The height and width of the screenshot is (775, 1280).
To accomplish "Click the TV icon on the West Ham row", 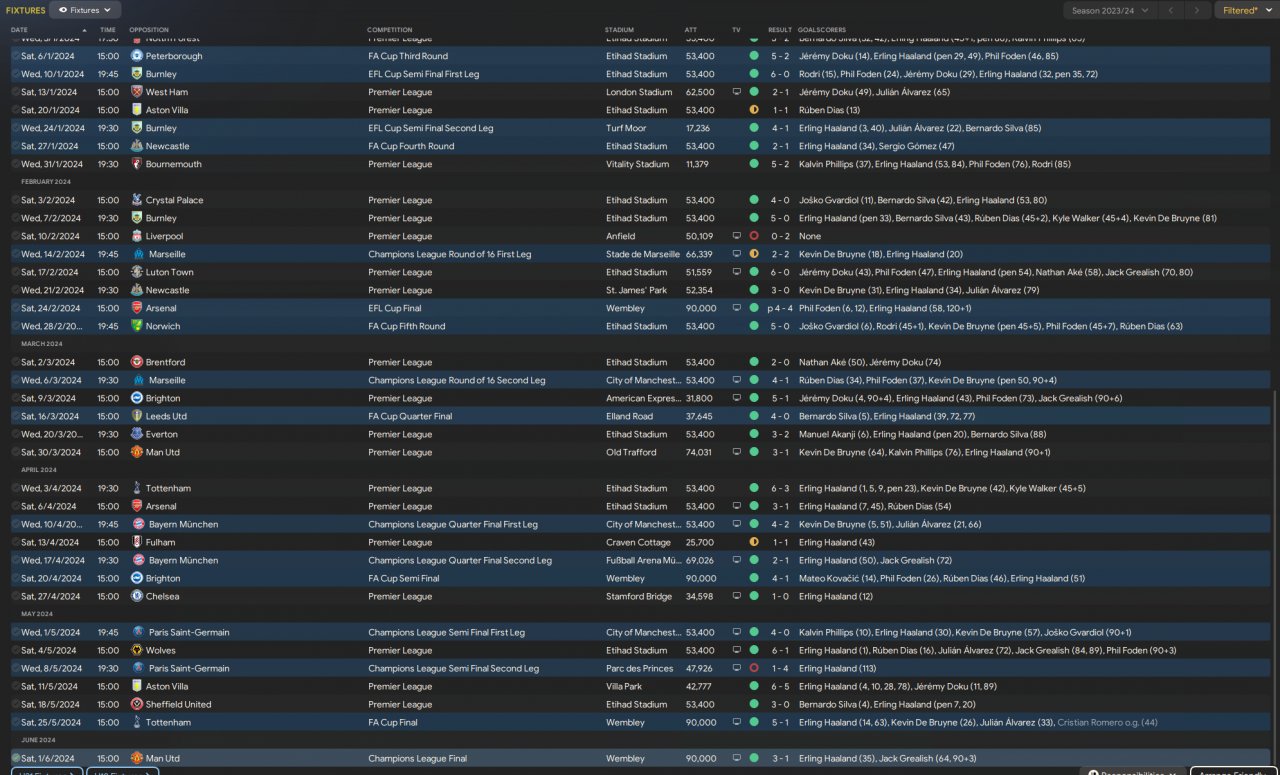I will click(x=737, y=92).
